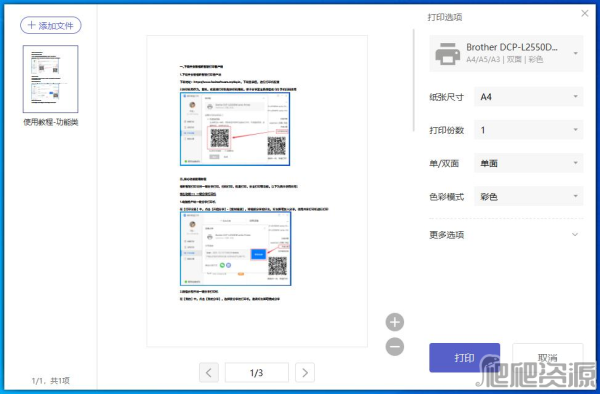Click the 纸张尺寸 label
600x394 pixels.
click(x=446, y=97)
